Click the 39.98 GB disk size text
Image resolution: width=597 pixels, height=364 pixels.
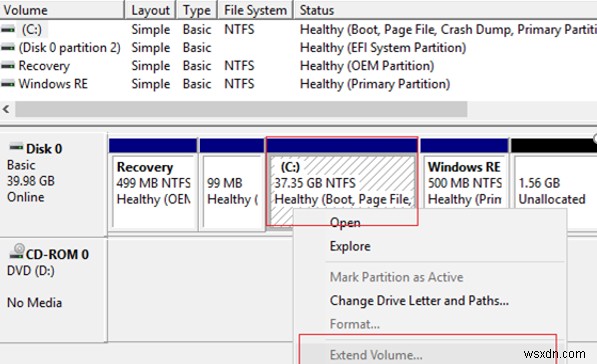31,181
